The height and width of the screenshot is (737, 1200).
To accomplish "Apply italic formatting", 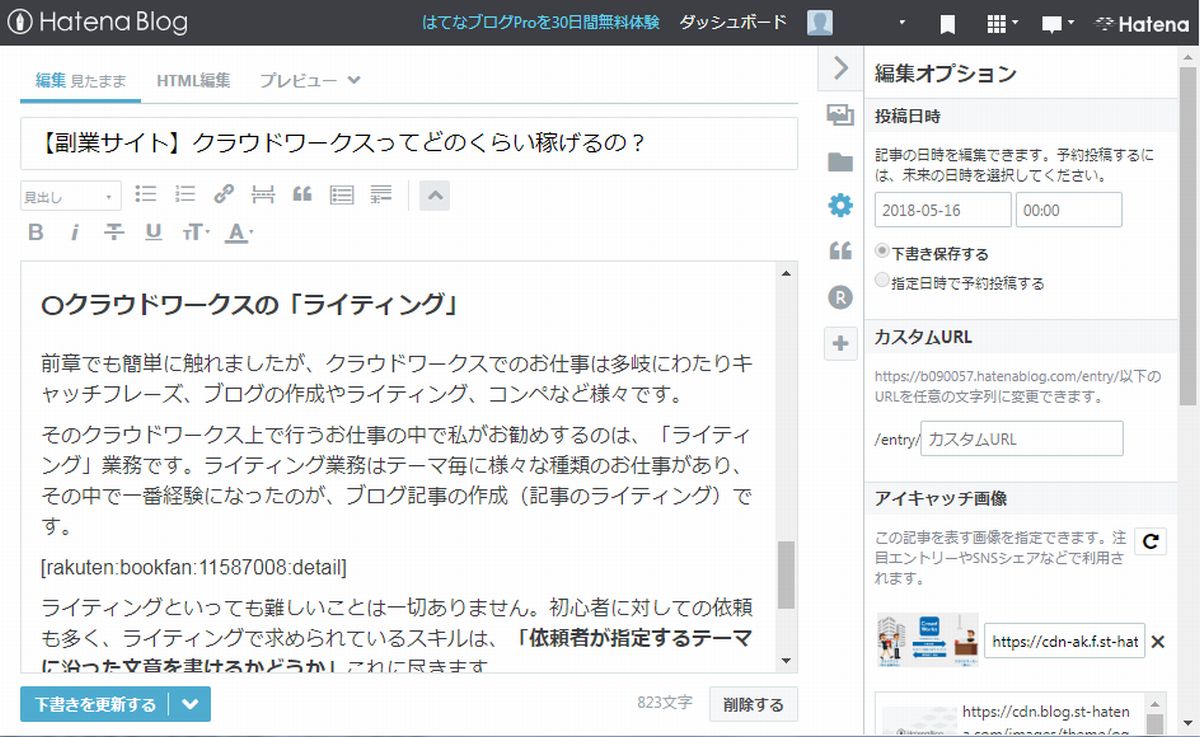I will pyautogui.click(x=75, y=233).
